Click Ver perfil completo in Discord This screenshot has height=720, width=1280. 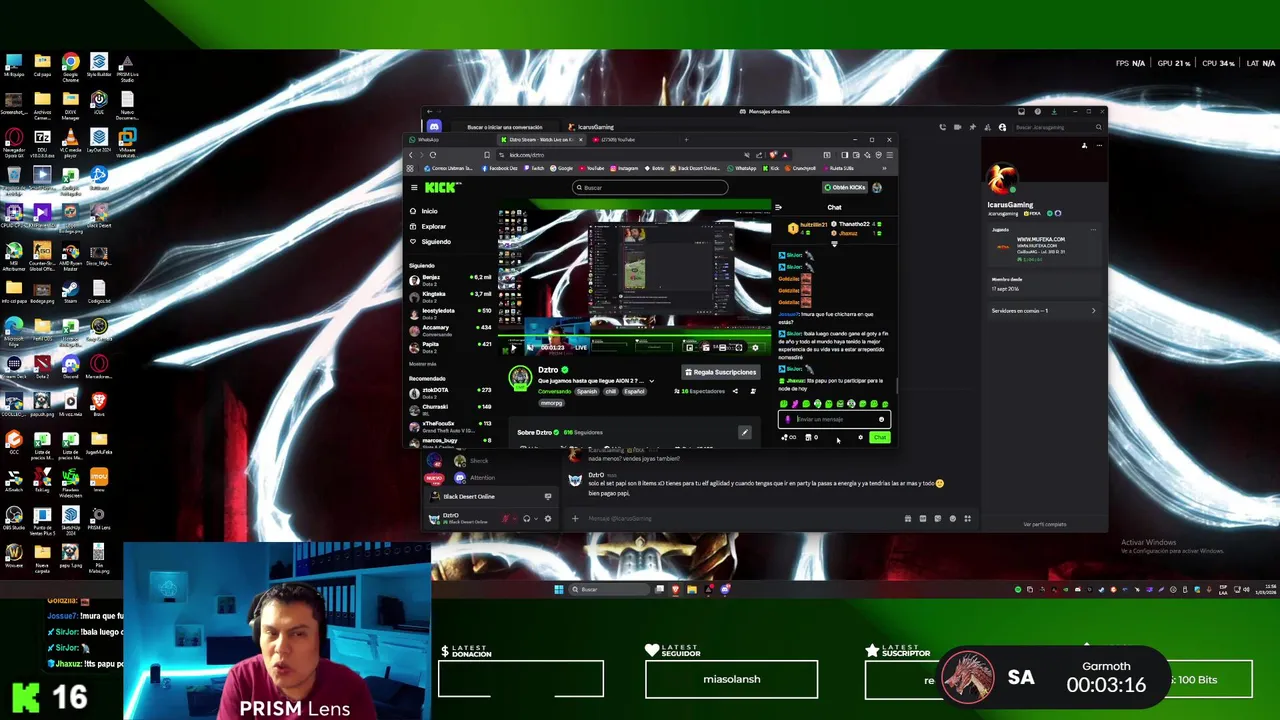click(1044, 524)
